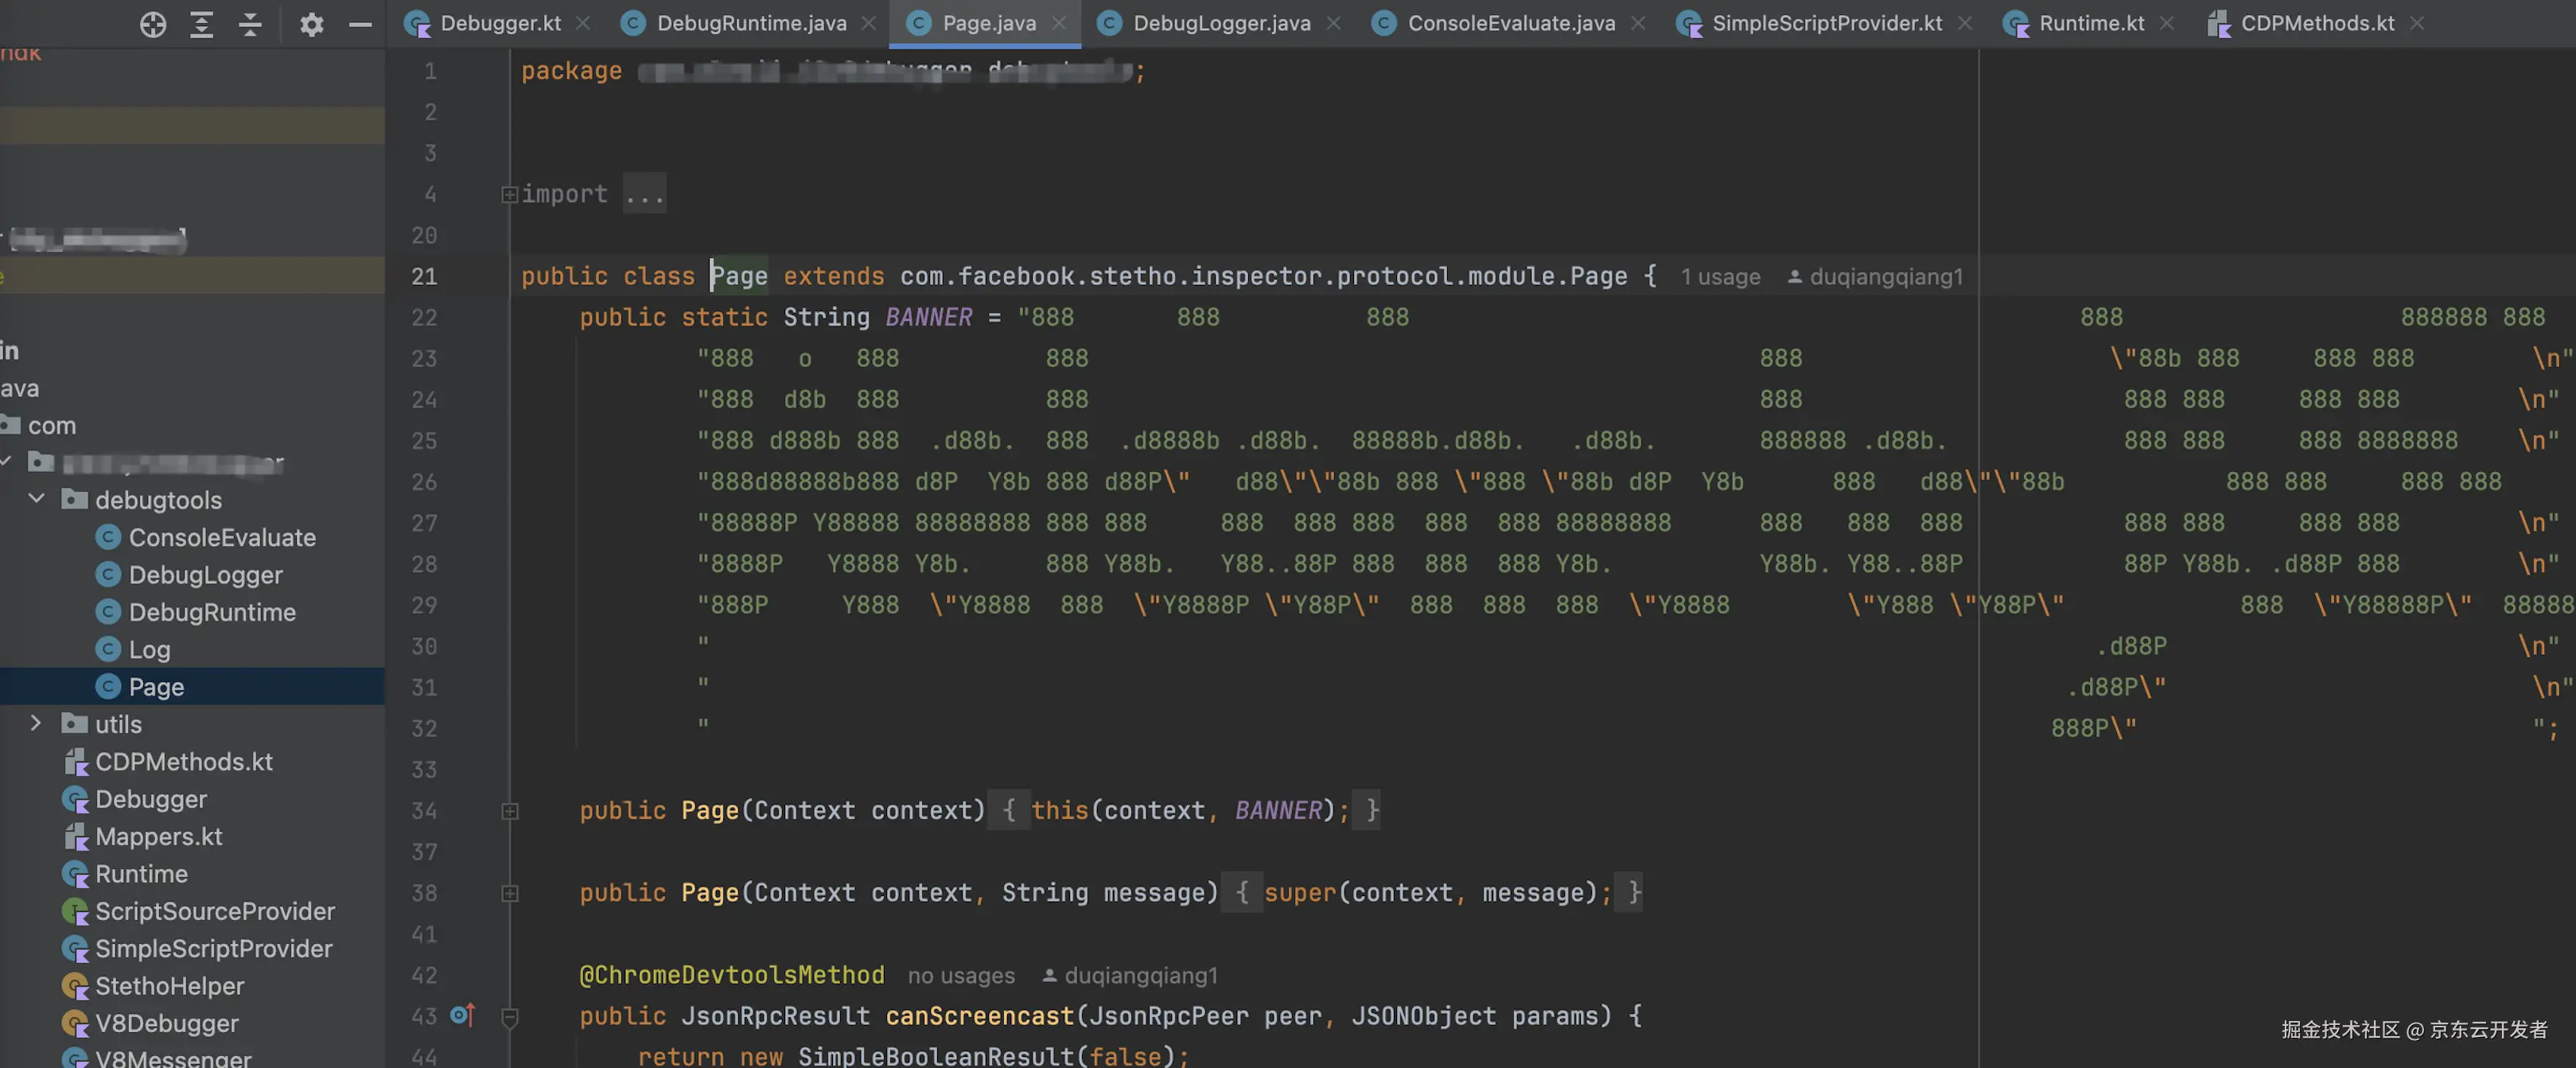Viewport: 2576px width, 1068px height.
Task: Collapse the debugtools folder
Action: [x=37, y=498]
